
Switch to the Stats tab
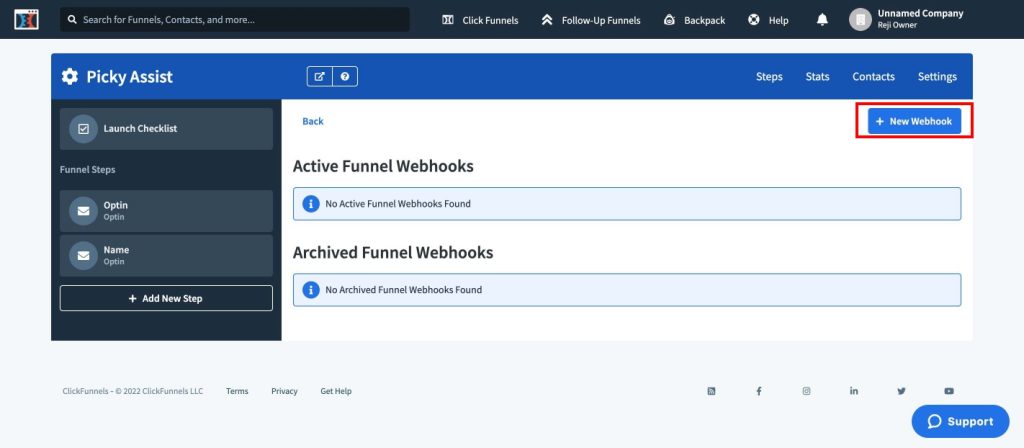point(818,76)
